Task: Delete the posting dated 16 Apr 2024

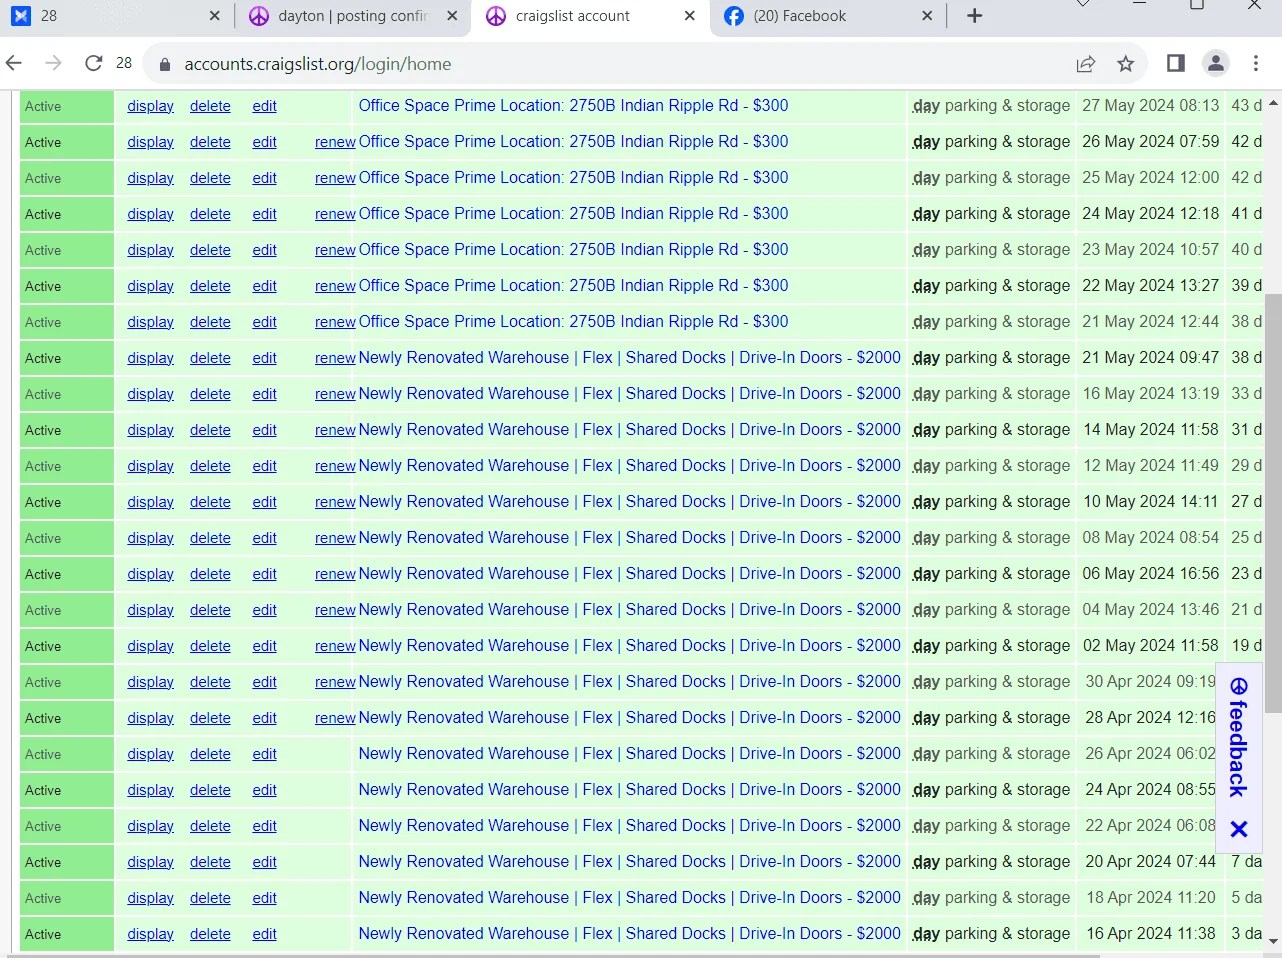Action: [x=210, y=934]
